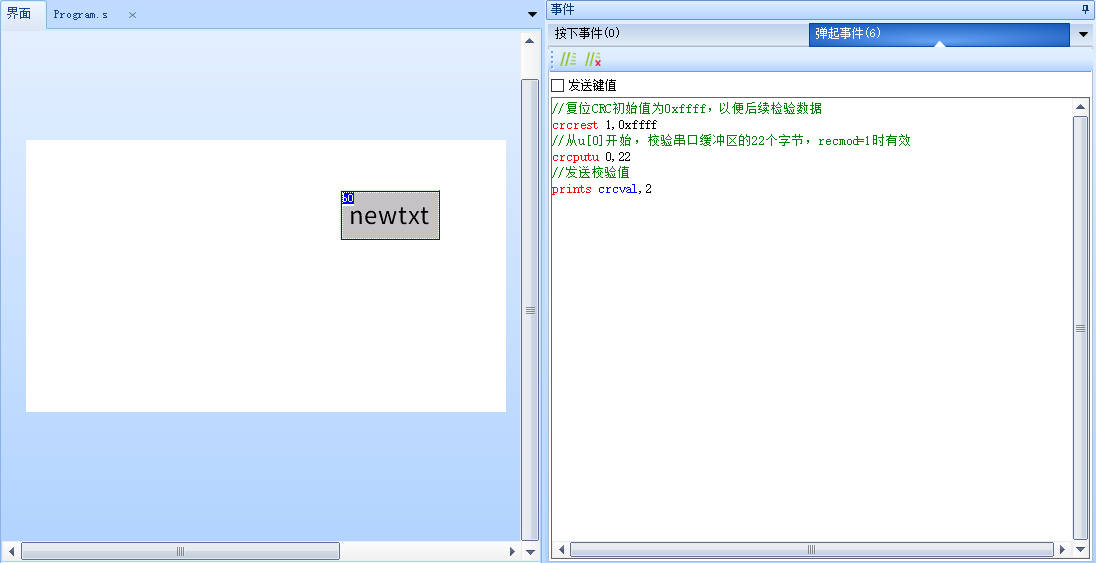Click the code line 'prints crcval,2'
Screen dimensions: 1096x563
click(x=602, y=189)
